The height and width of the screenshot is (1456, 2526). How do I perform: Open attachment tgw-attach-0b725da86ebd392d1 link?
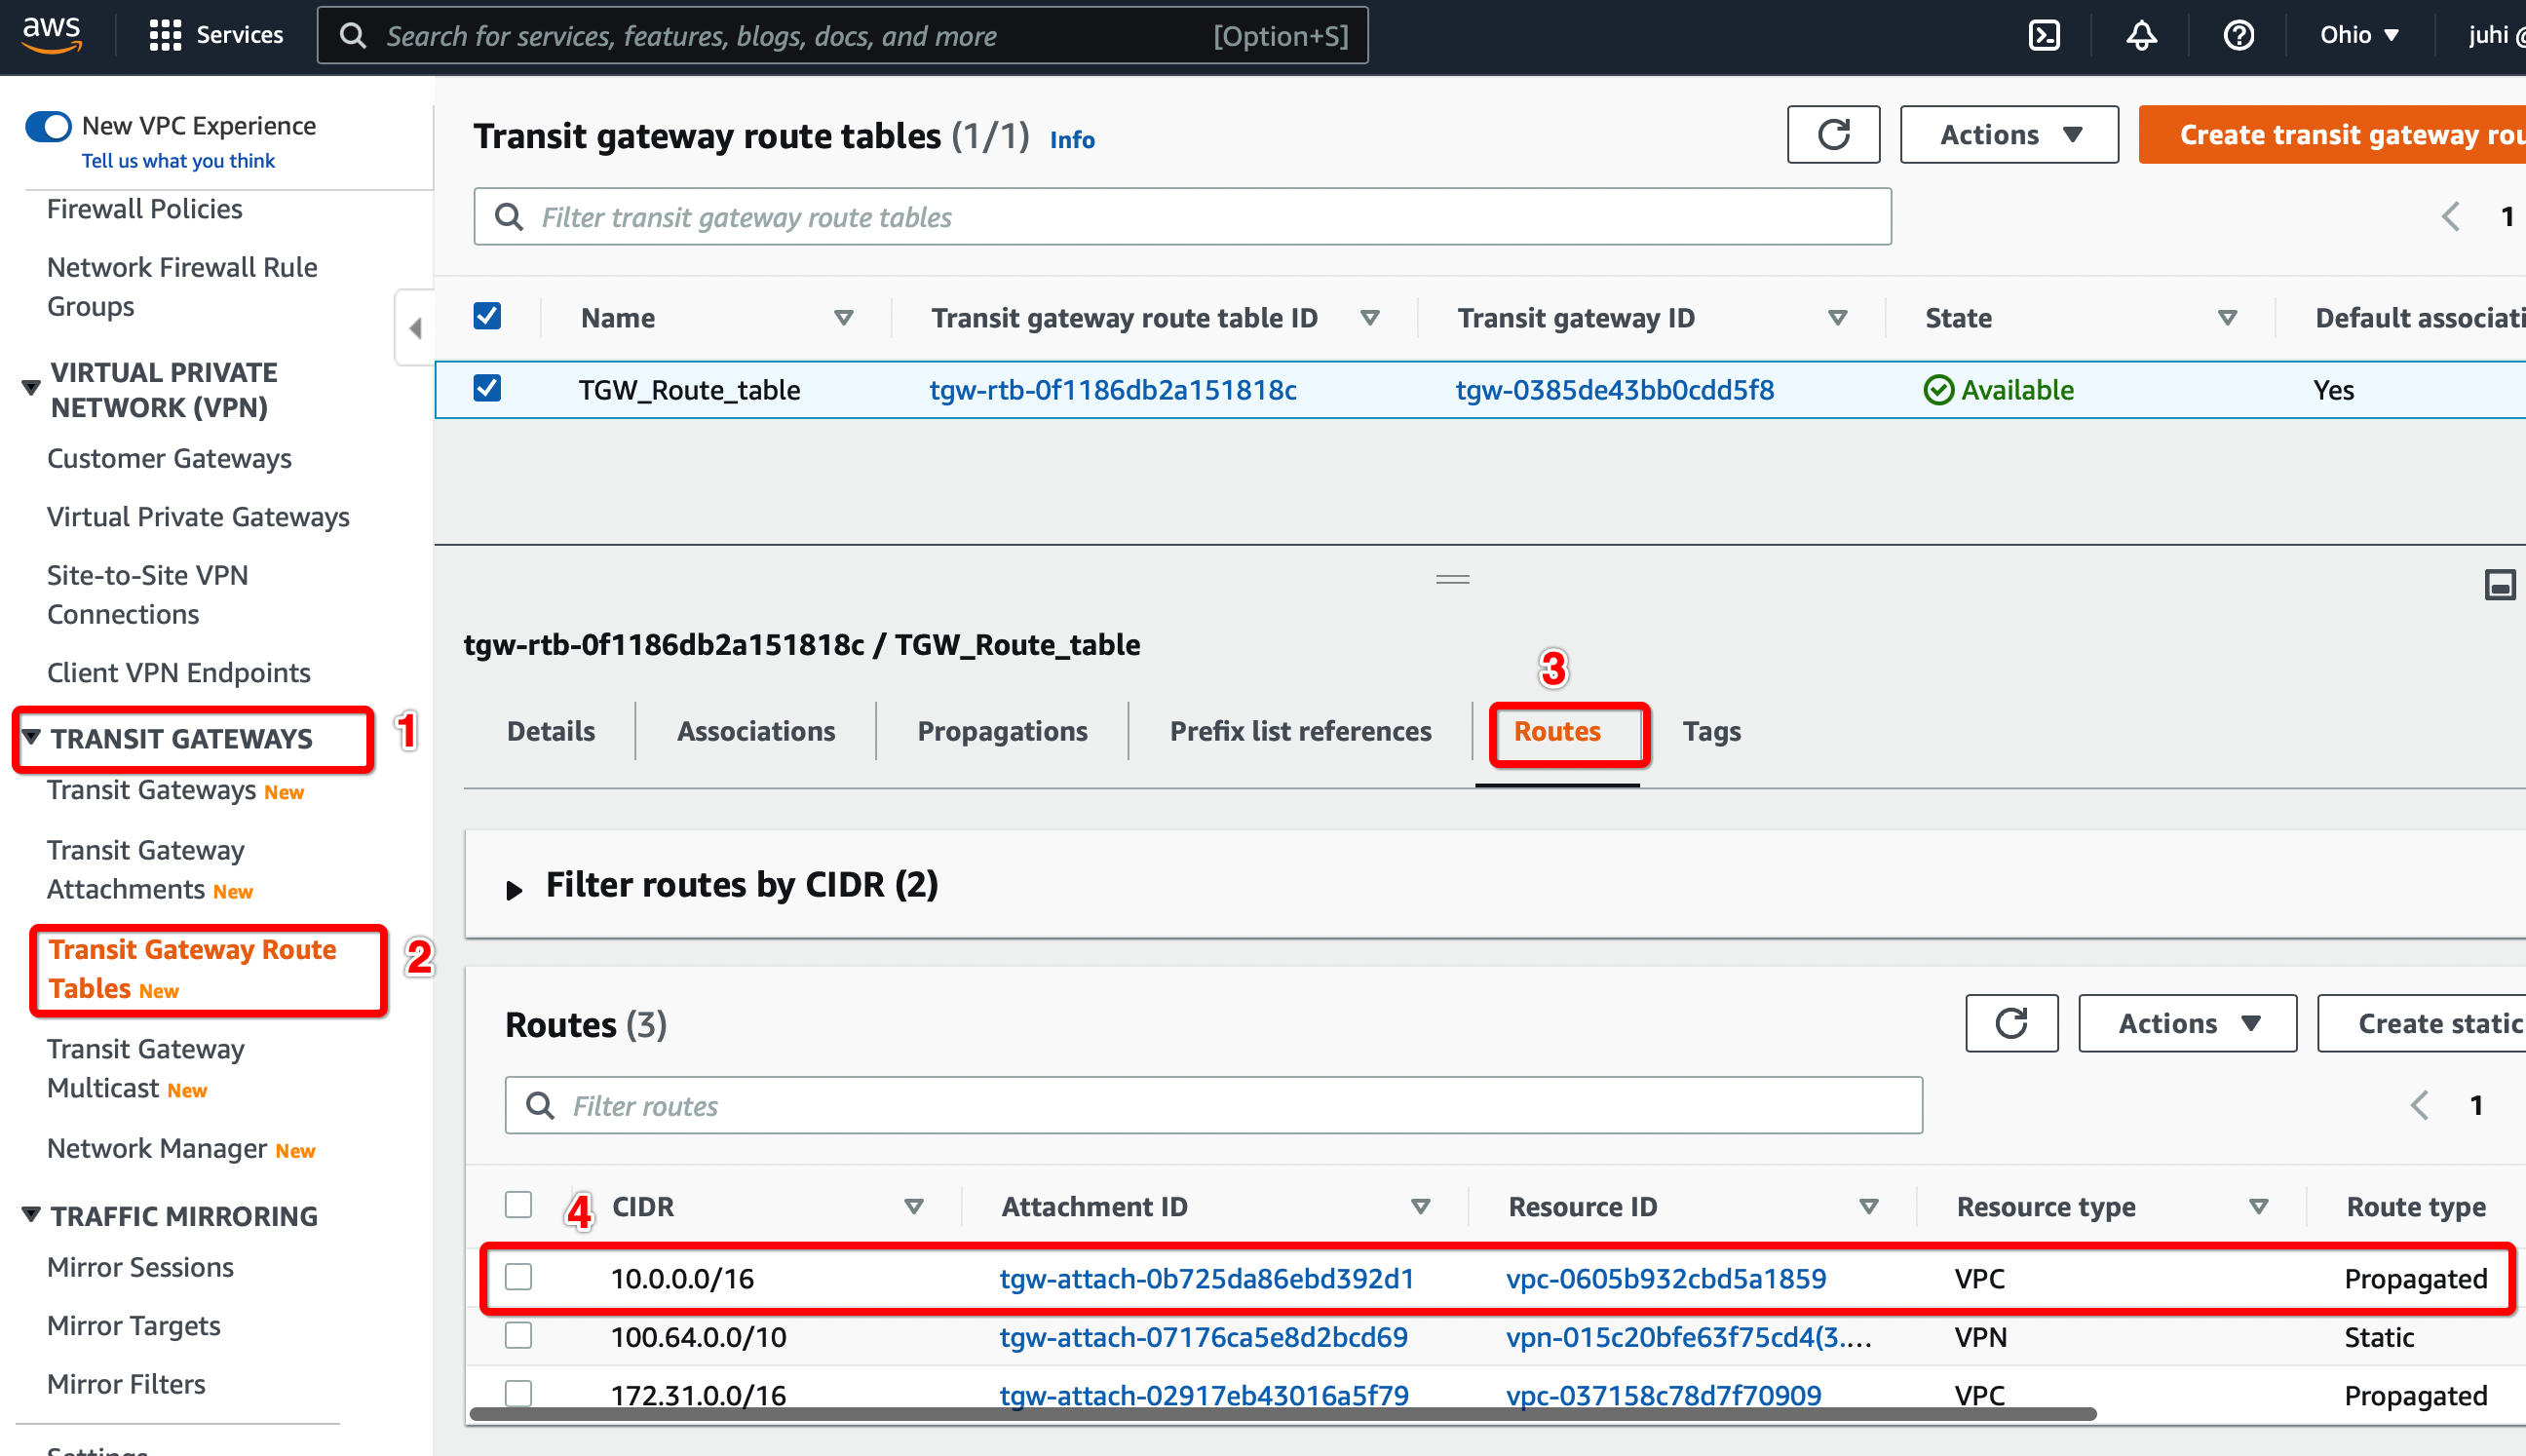pyautogui.click(x=1207, y=1278)
